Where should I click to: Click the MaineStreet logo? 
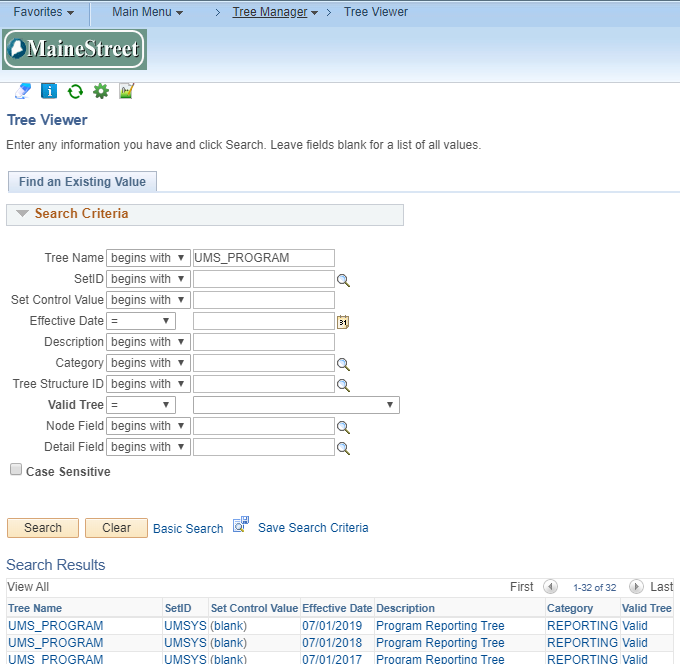(x=75, y=49)
